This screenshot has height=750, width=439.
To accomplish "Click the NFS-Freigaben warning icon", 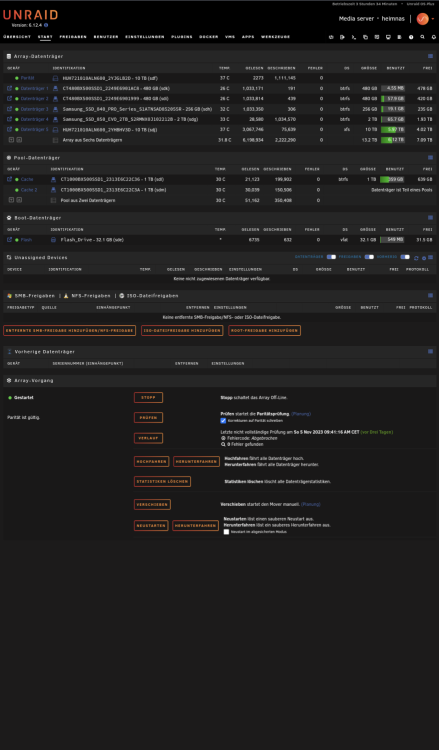I will click(66, 296).
